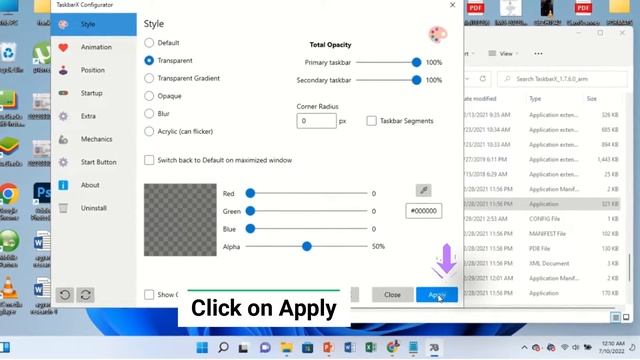Open the Start Button section
Image resolution: width=640 pixels, height=360 pixels.
93,162
